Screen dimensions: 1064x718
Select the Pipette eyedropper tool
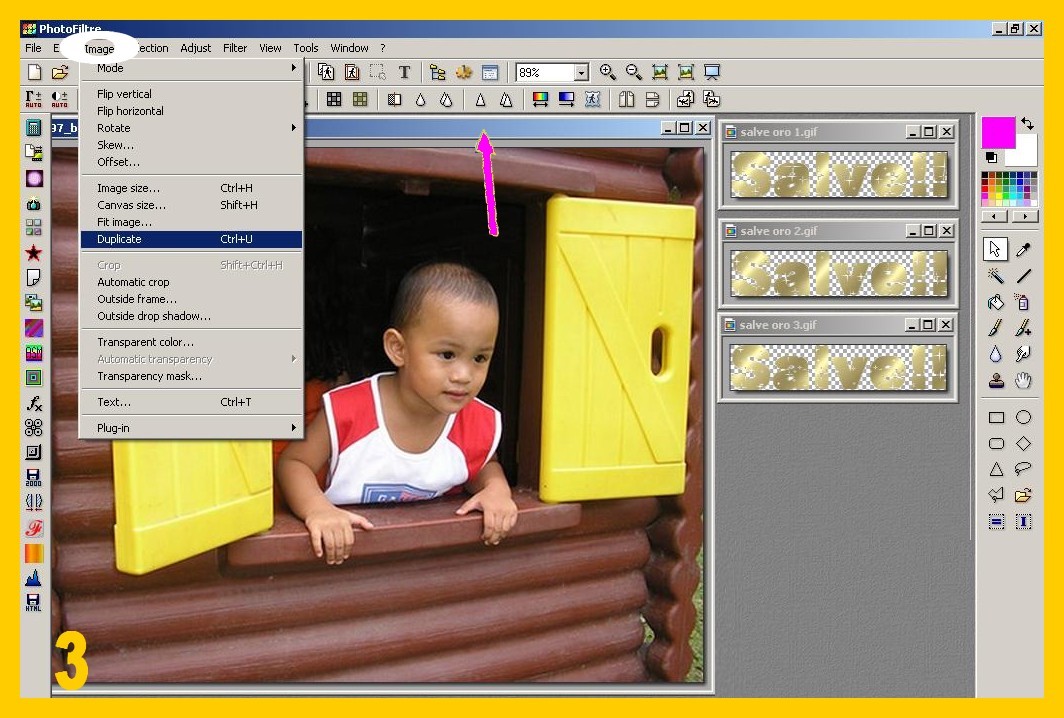1023,249
